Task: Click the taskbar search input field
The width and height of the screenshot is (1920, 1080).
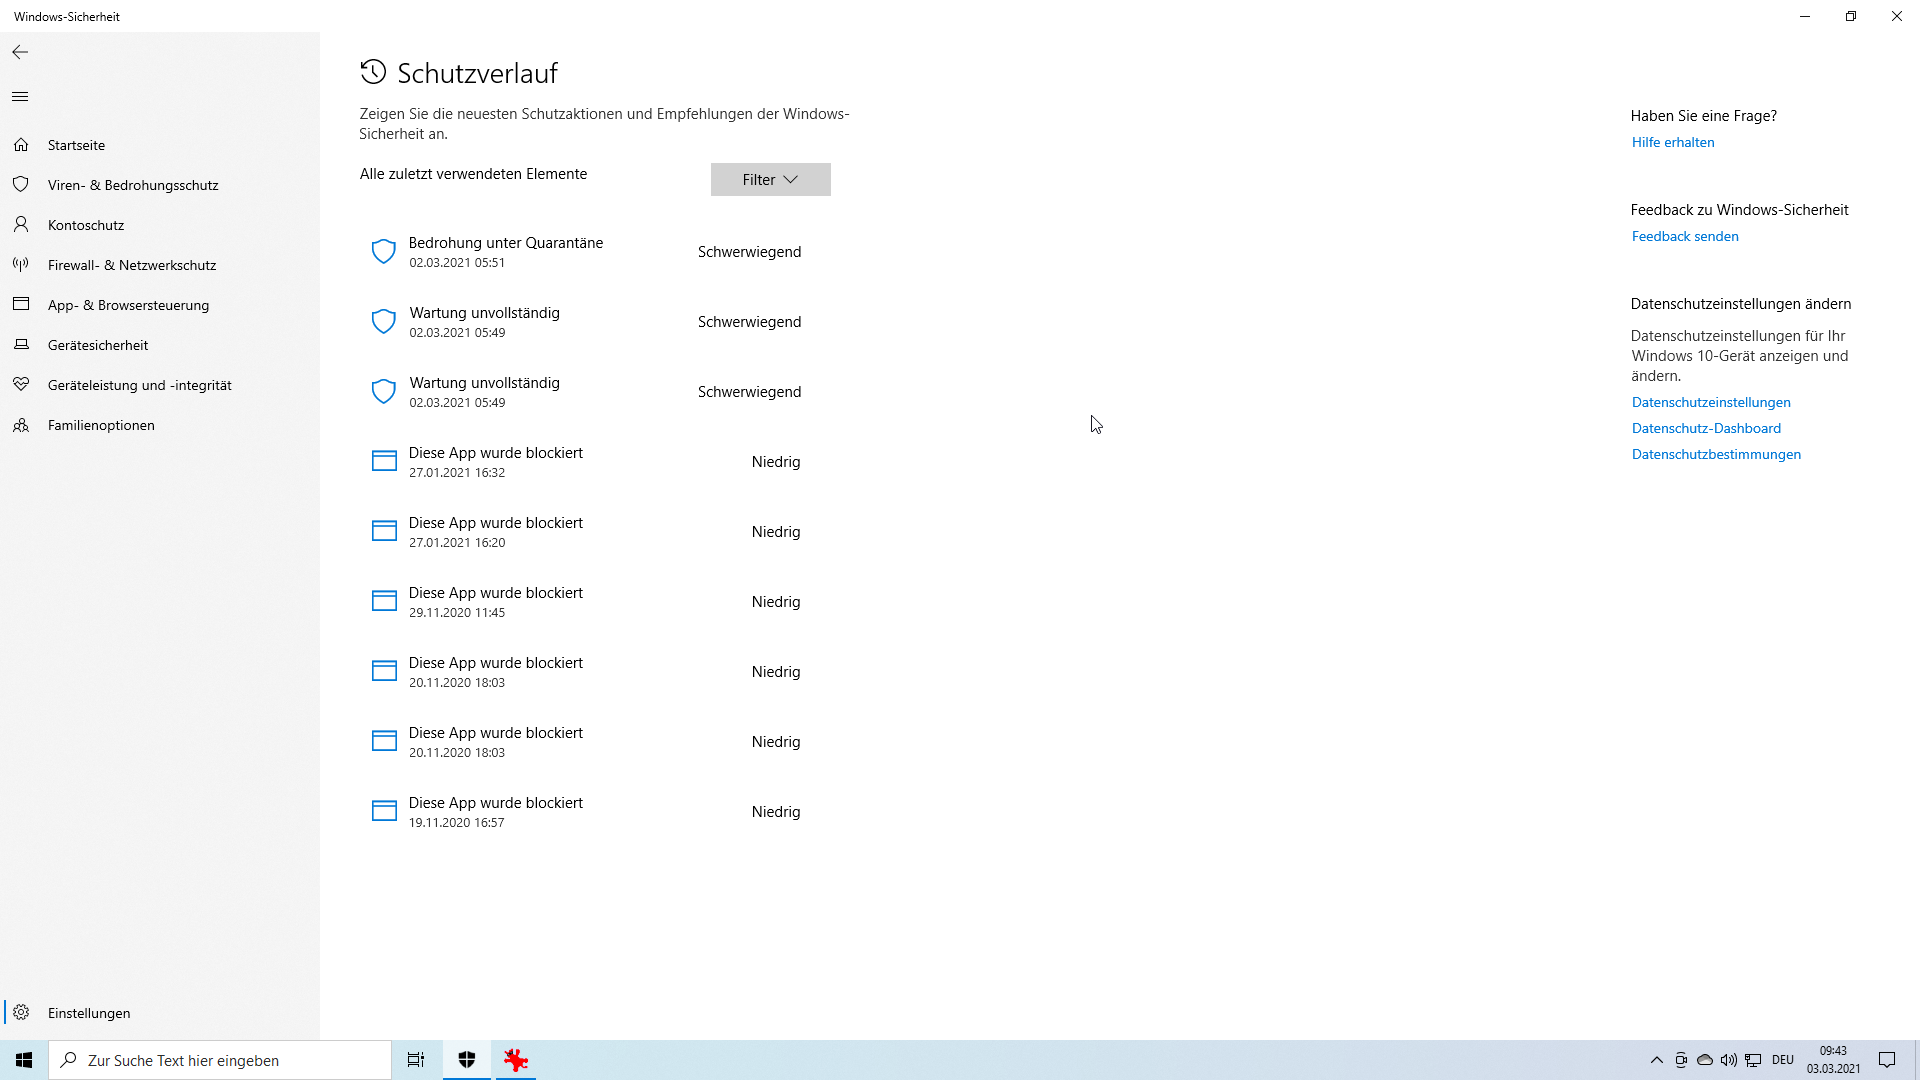Action: coord(220,1060)
